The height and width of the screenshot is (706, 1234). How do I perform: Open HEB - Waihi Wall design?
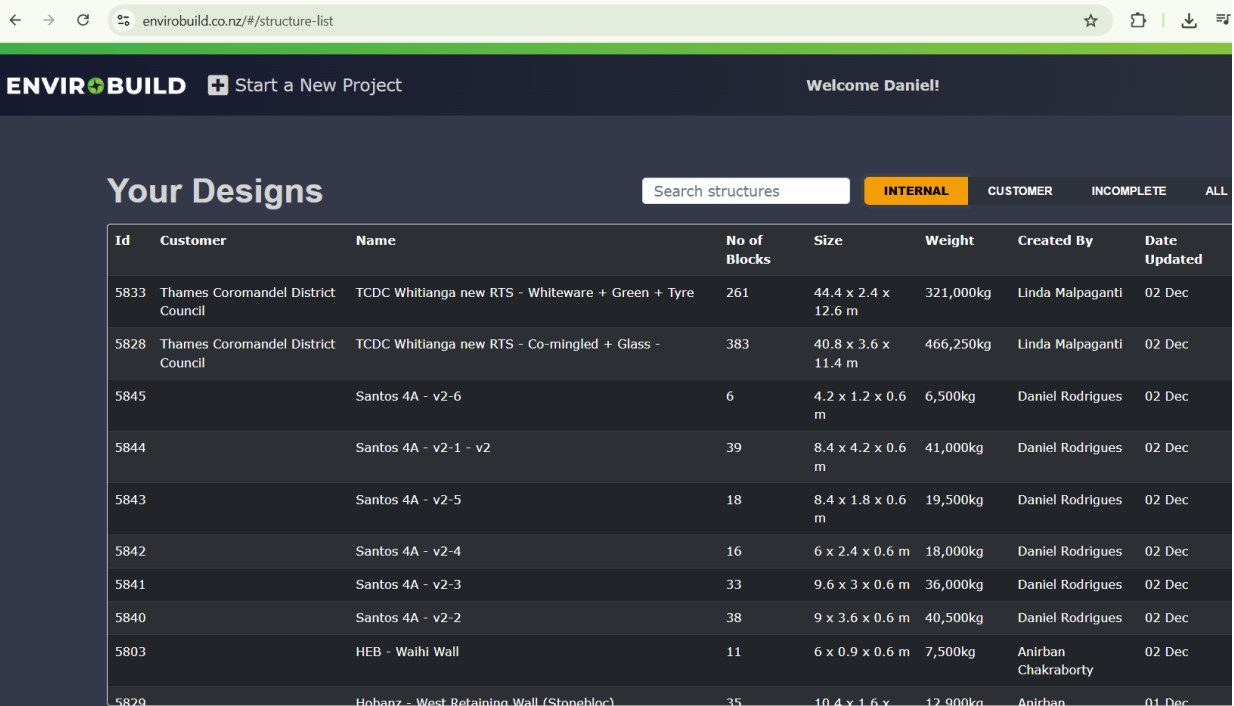pos(407,652)
